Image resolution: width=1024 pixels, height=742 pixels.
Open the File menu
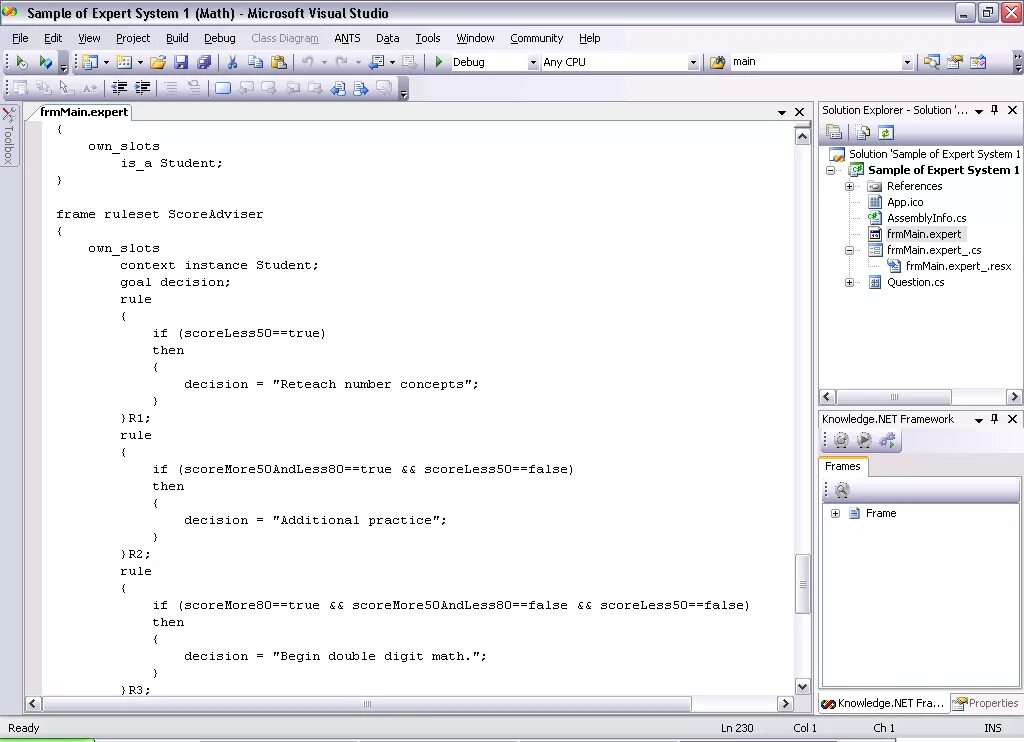(x=20, y=39)
